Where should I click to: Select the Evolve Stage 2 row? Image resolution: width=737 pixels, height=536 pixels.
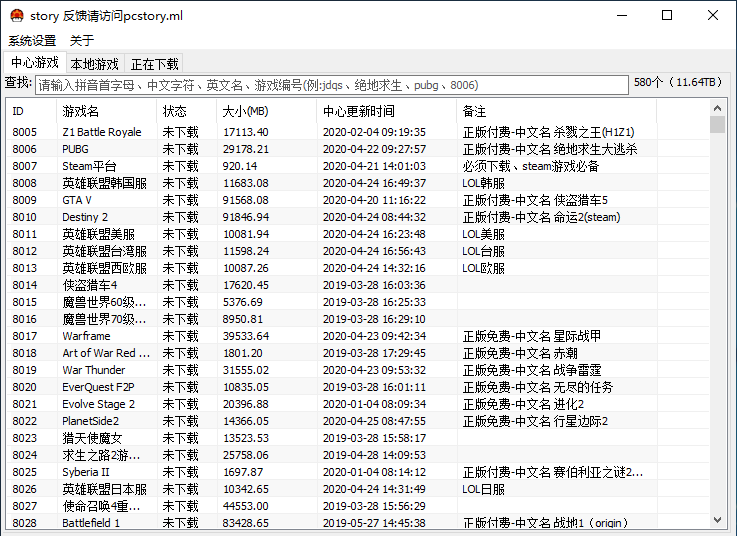click(x=357, y=404)
